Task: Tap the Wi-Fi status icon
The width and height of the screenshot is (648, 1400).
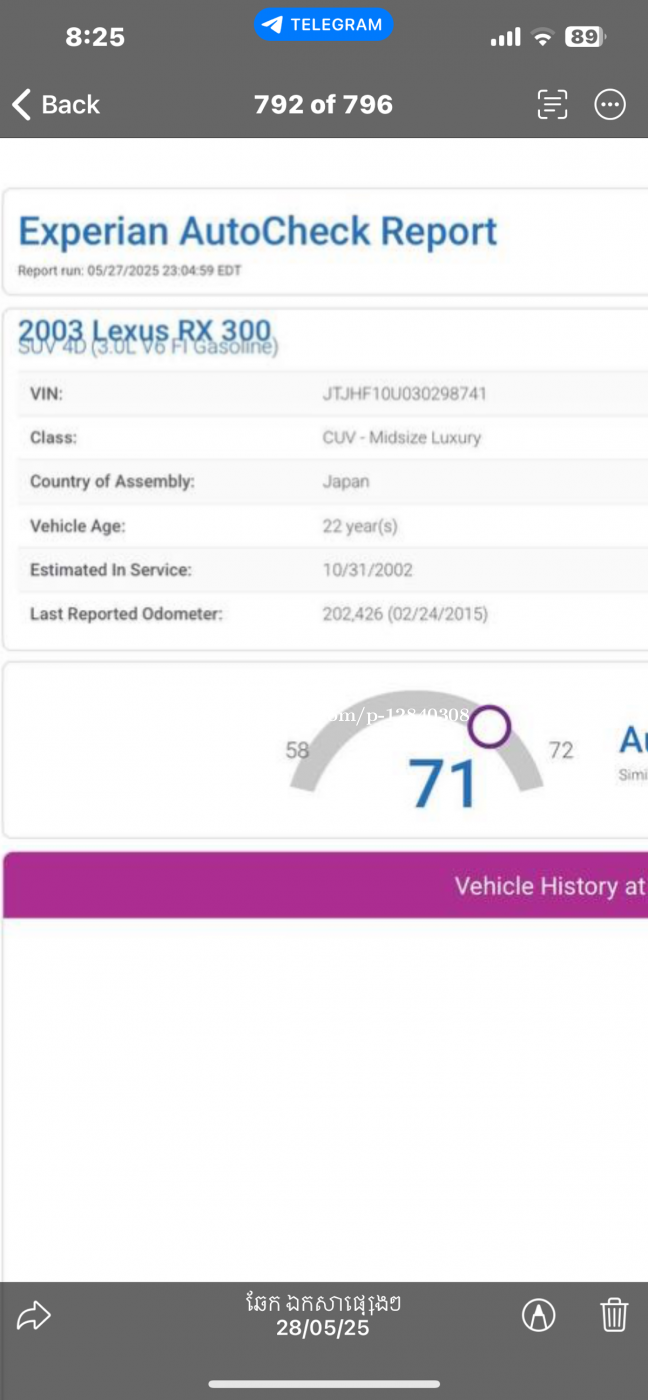Action: point(543,38)
